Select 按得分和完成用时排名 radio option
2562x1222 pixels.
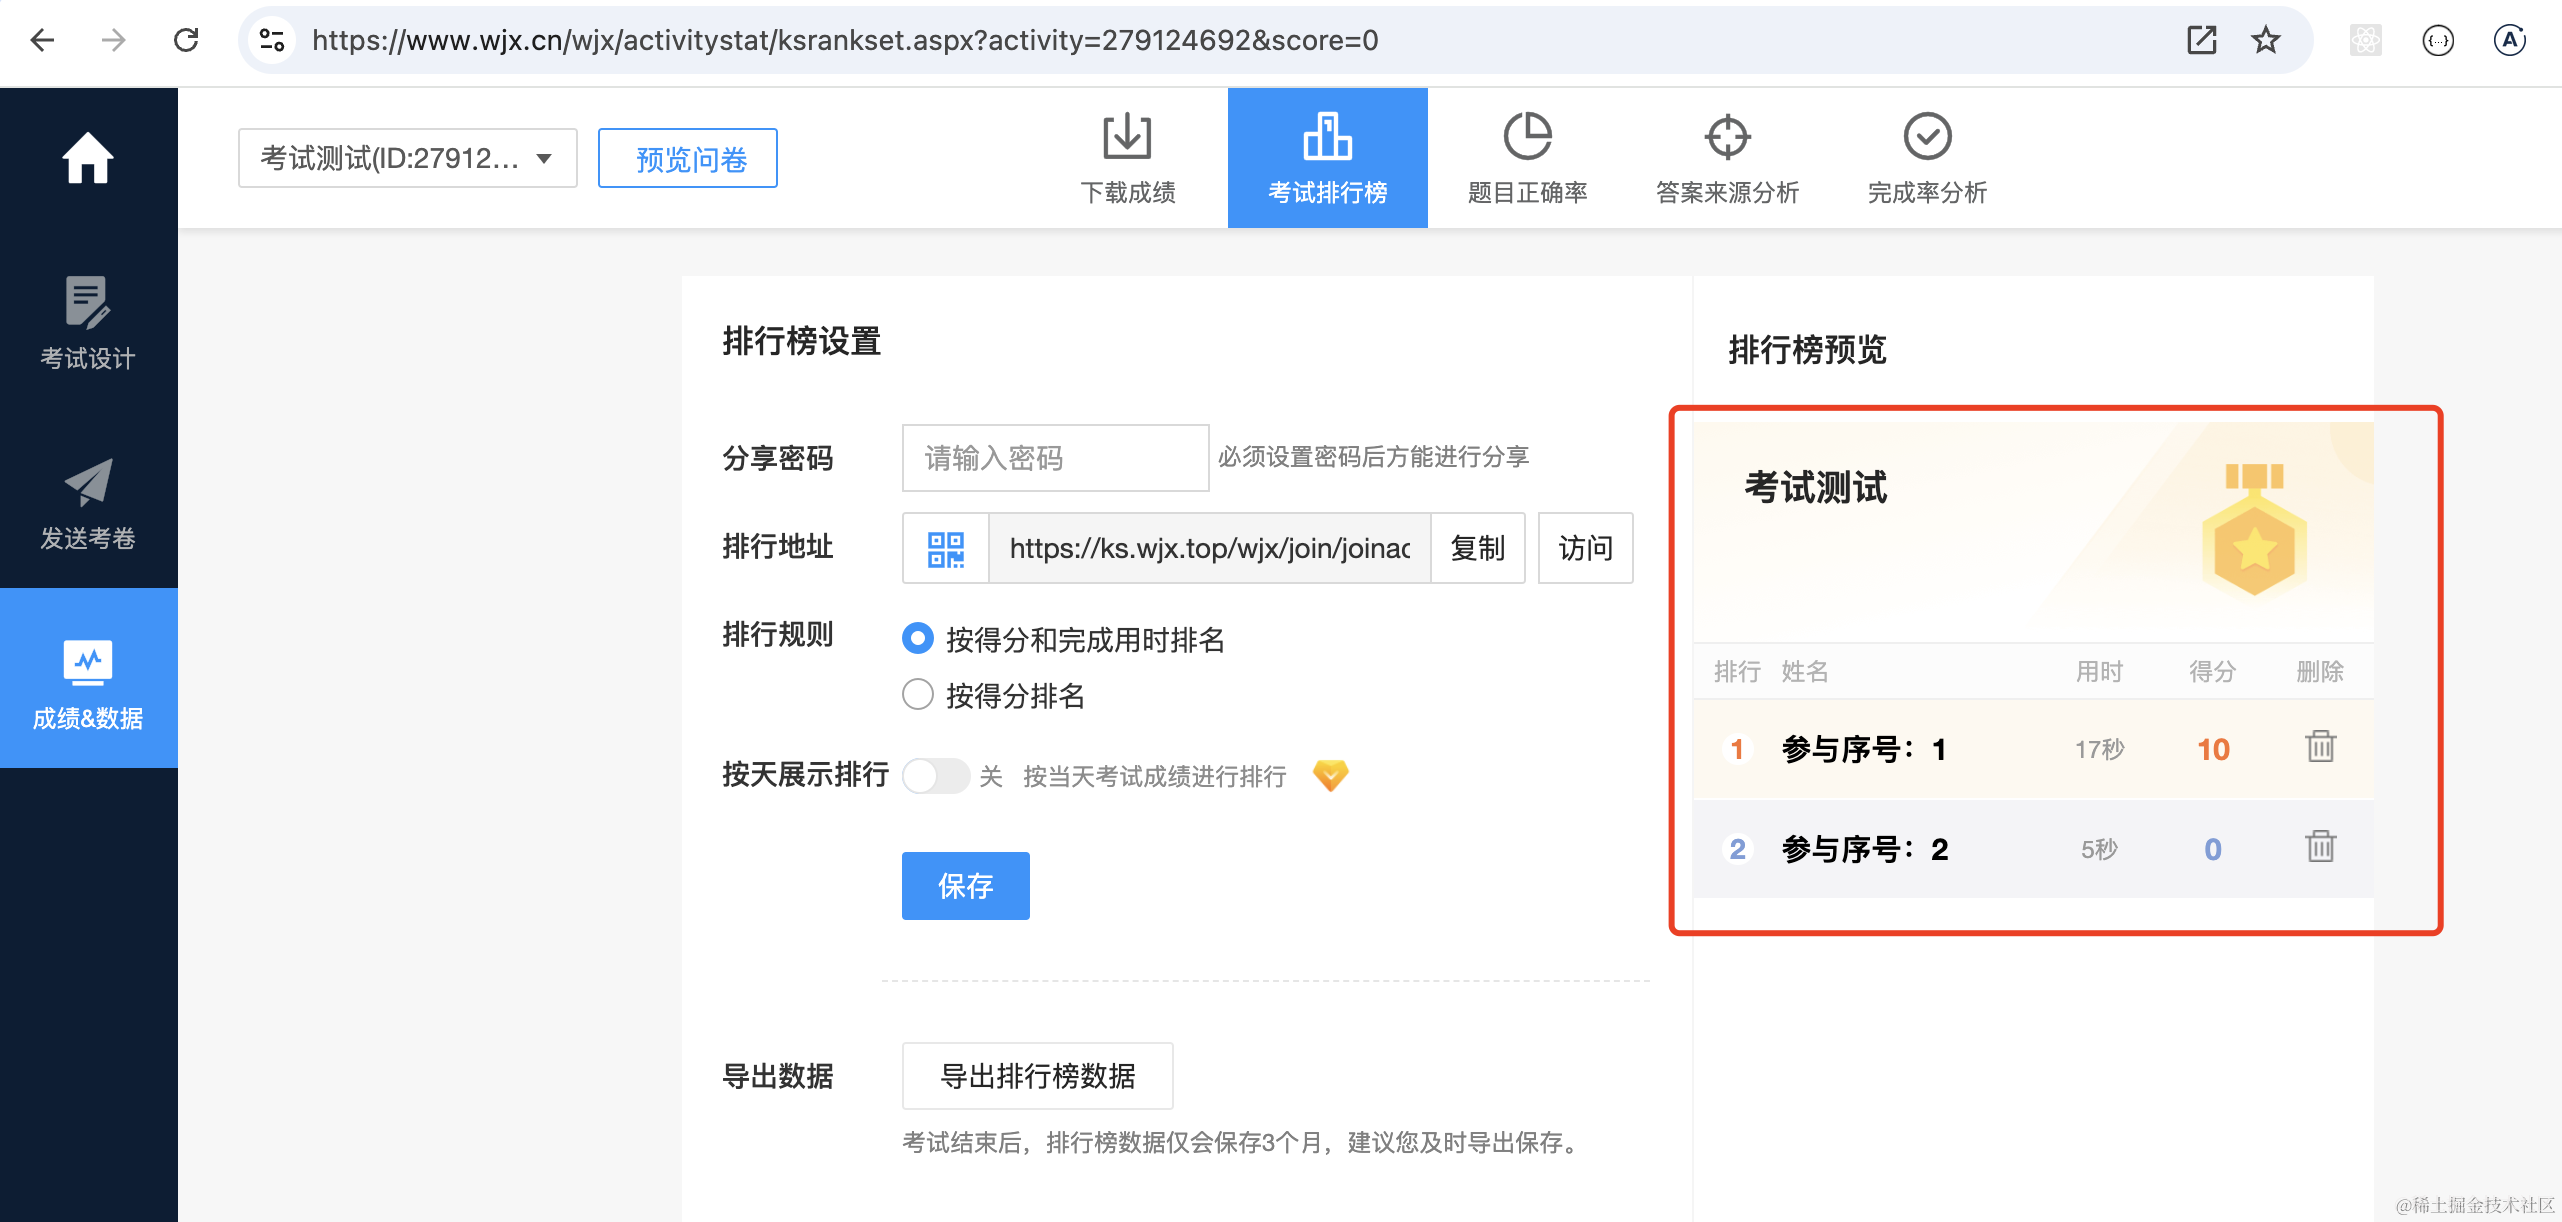coord(918,639)
